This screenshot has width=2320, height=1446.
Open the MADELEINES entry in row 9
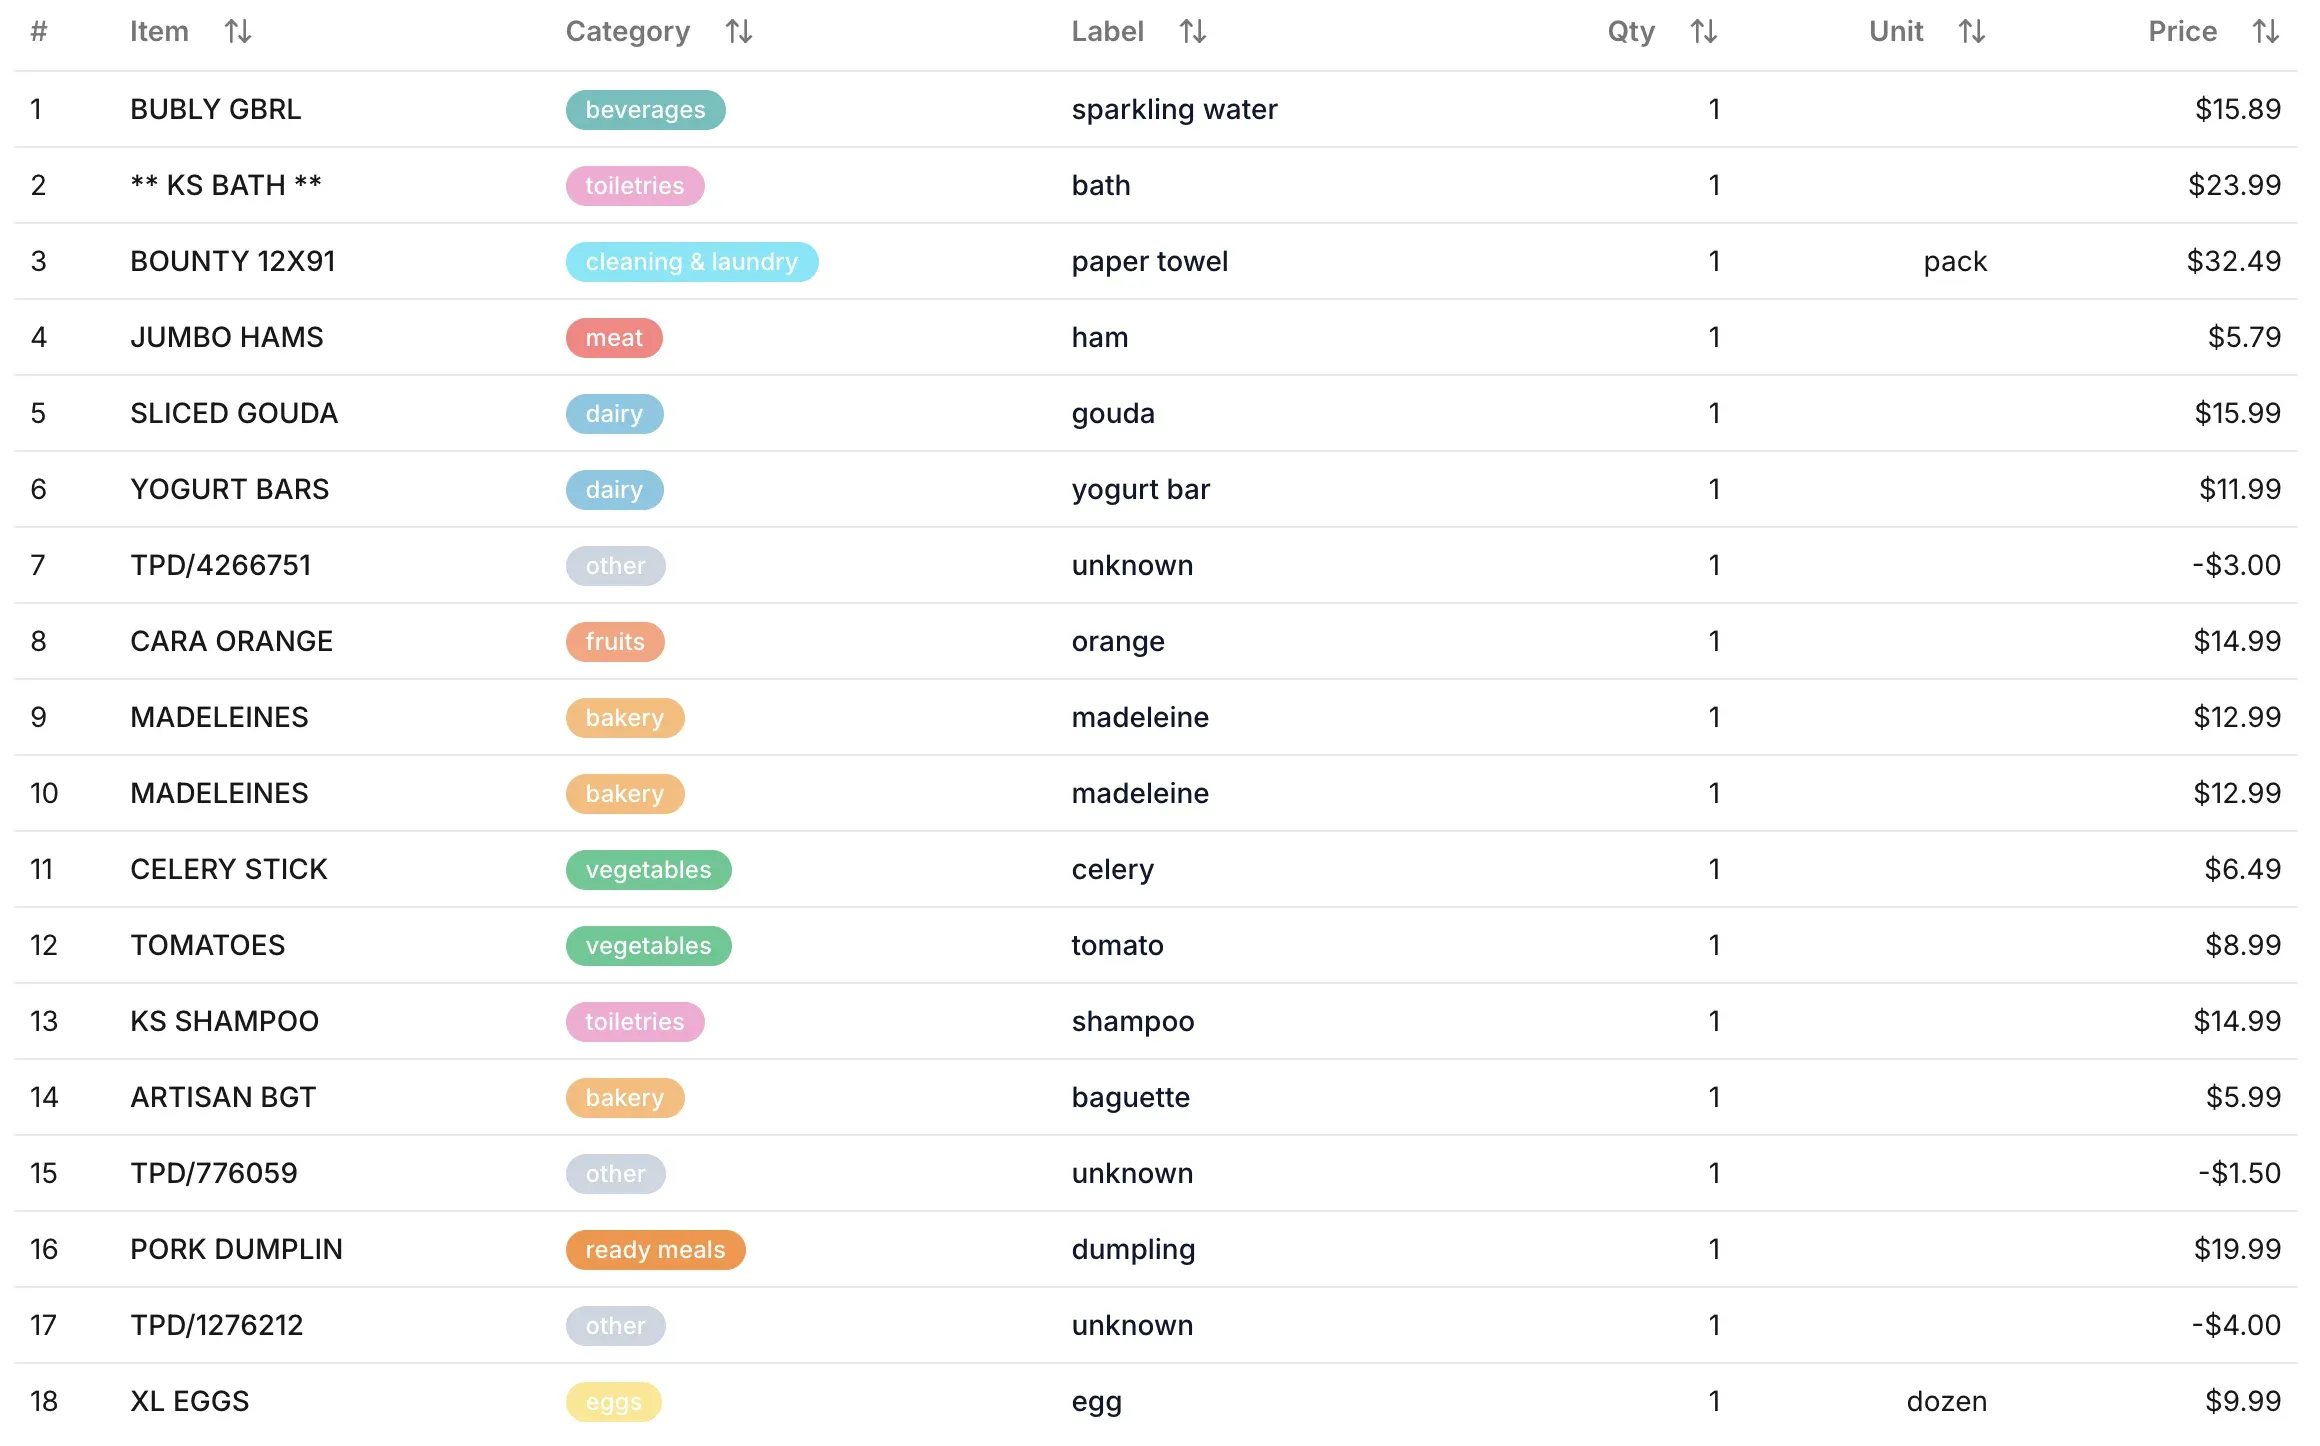tap(218, 717)
